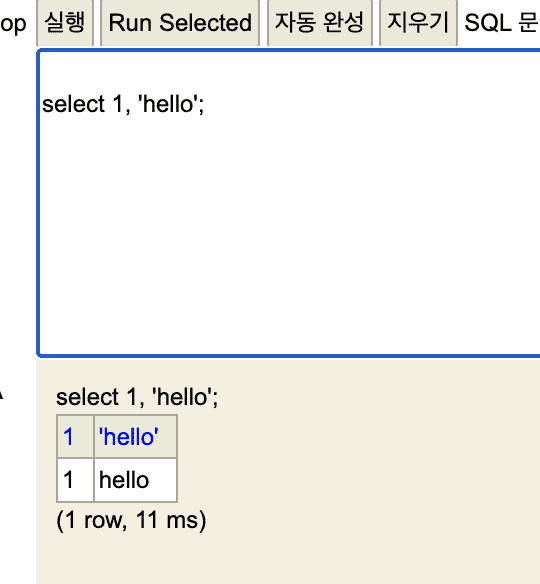Image resolution: width=540 pixels, height=584 pixels.
Task: Click the partially visible item at the left edge
Action: click(1, 396)
